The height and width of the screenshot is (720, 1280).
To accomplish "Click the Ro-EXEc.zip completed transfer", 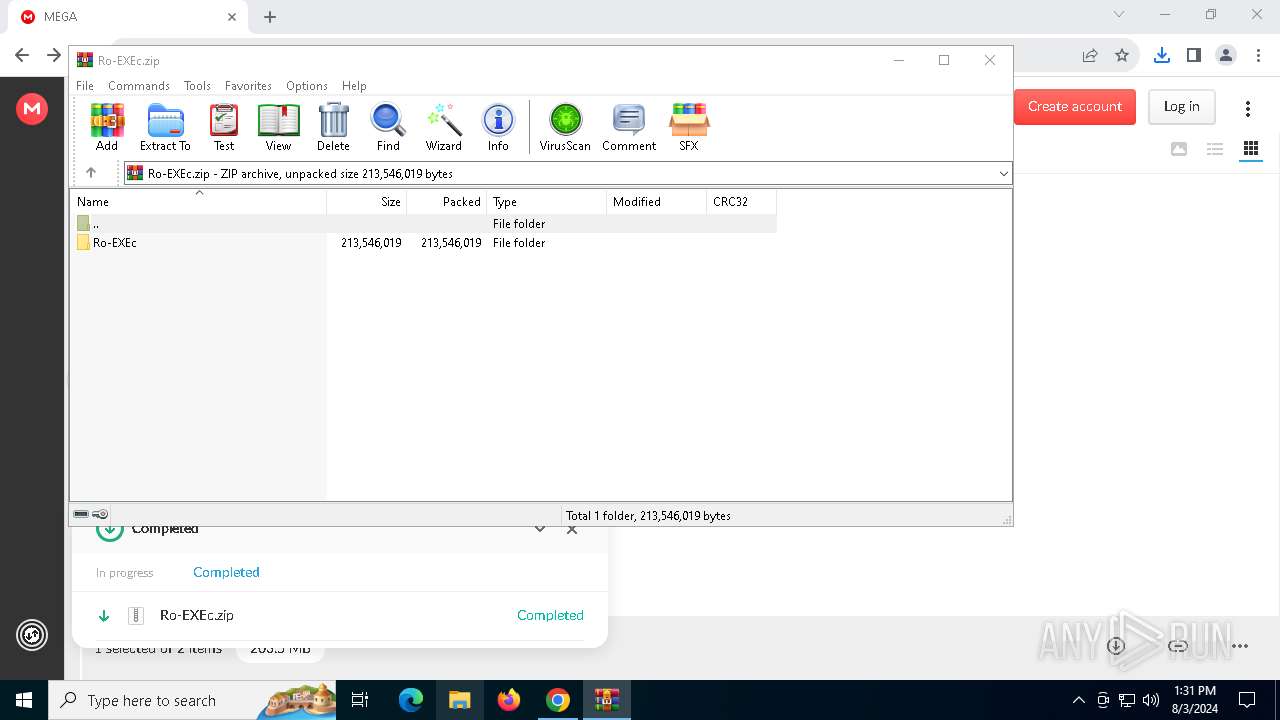I will coord(340,615).
